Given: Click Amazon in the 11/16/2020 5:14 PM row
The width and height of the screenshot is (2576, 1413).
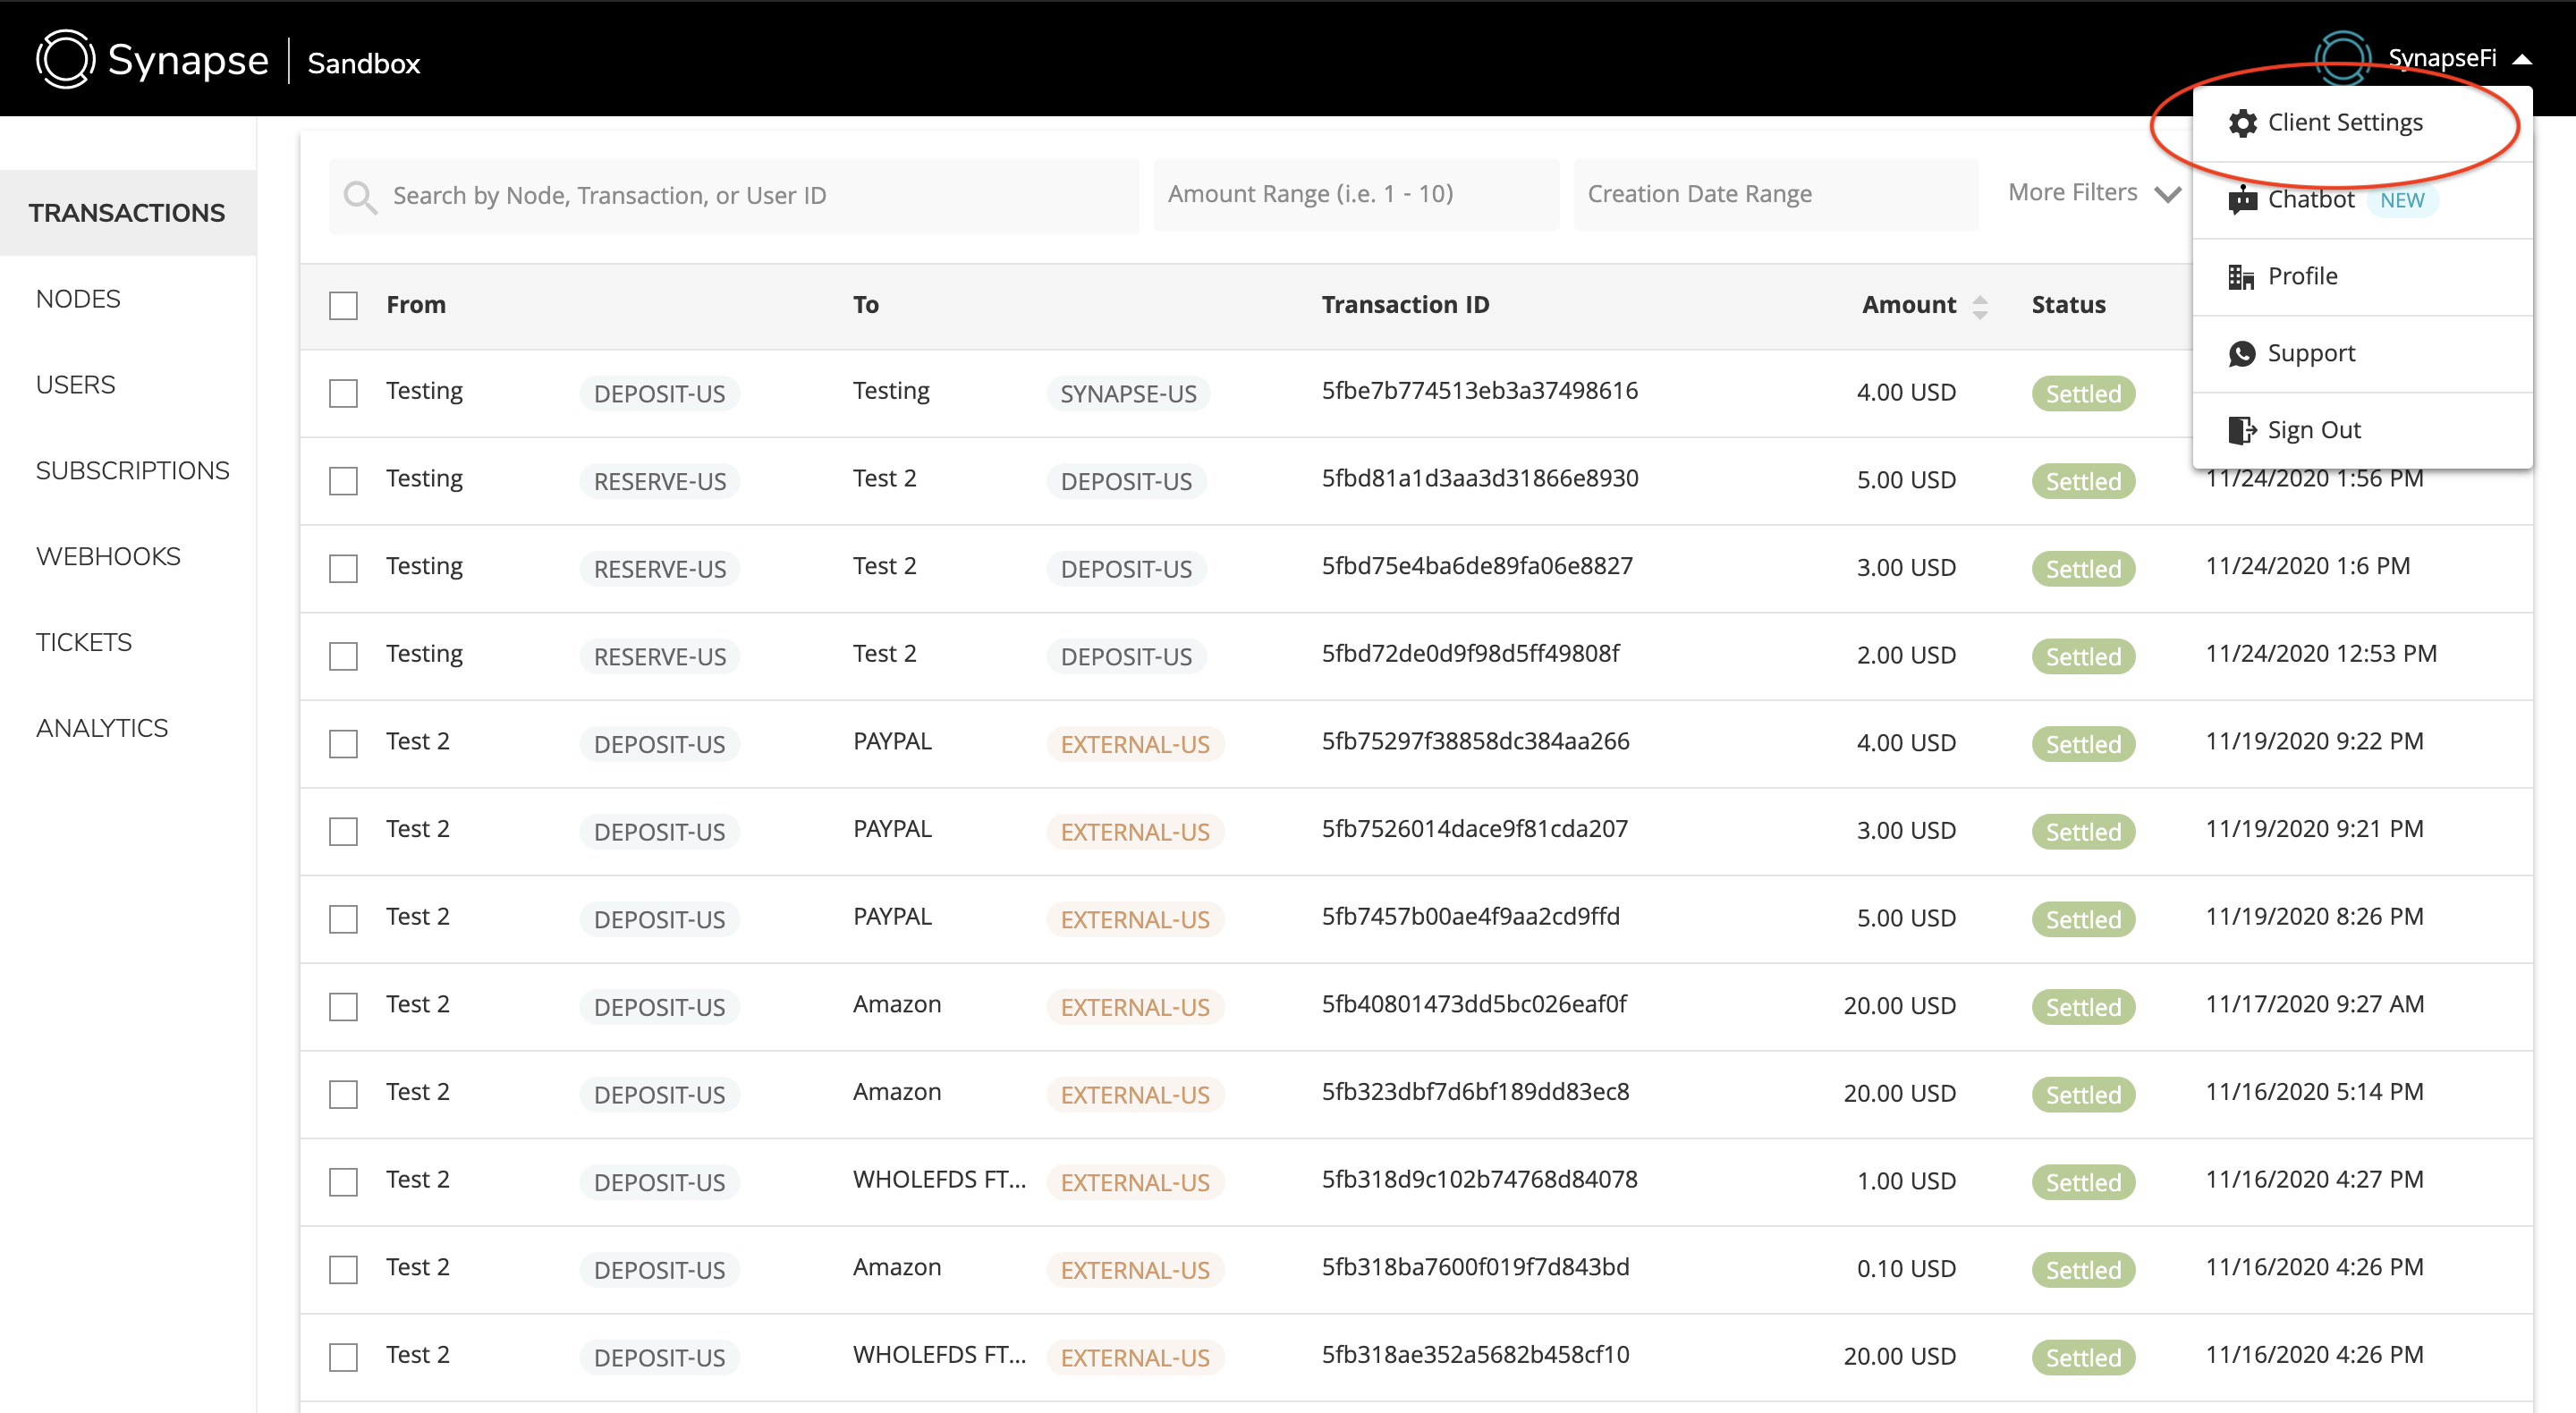Looking at the screenshot, I should tap(897, 1092).
